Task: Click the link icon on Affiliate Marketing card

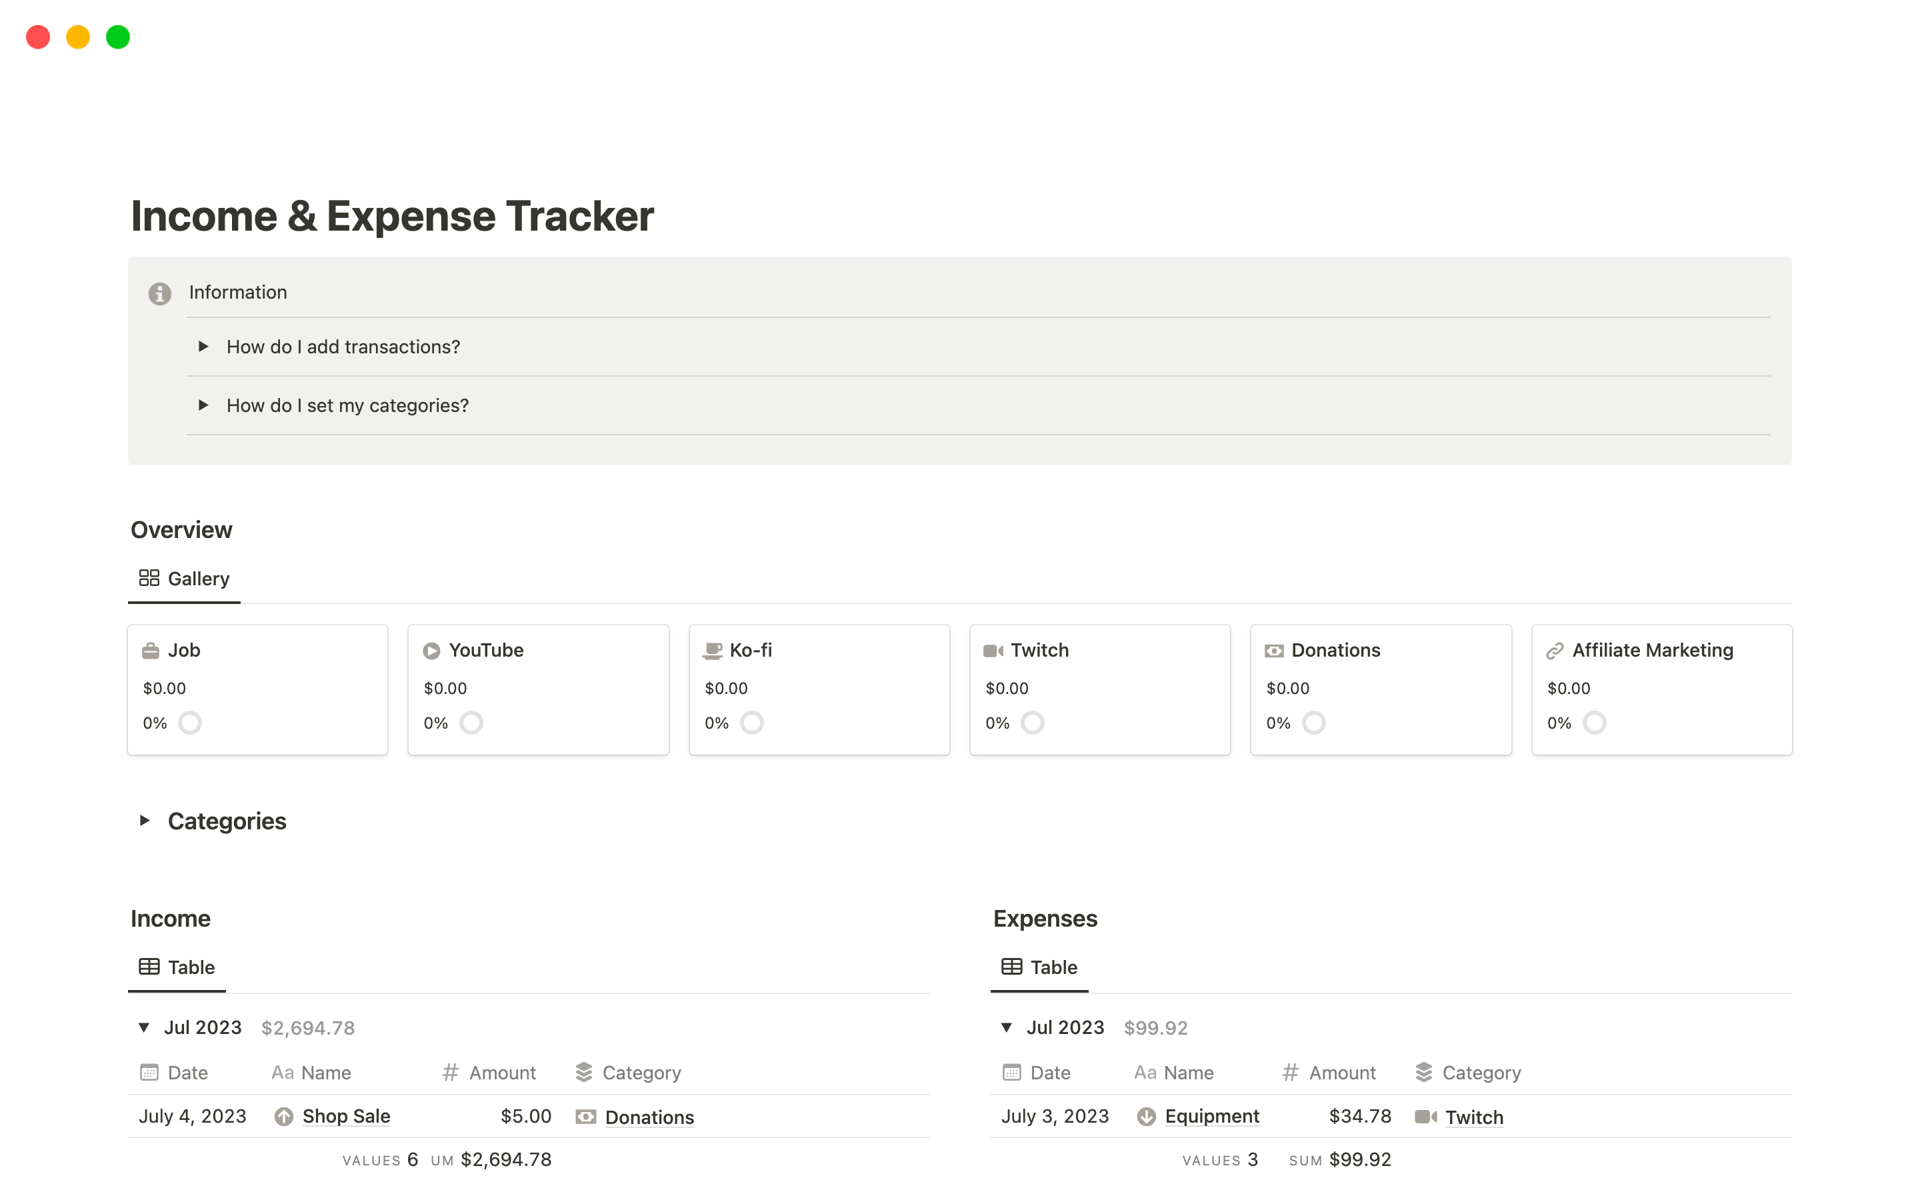Action: pyautogui.click(x=1555, y=650)
